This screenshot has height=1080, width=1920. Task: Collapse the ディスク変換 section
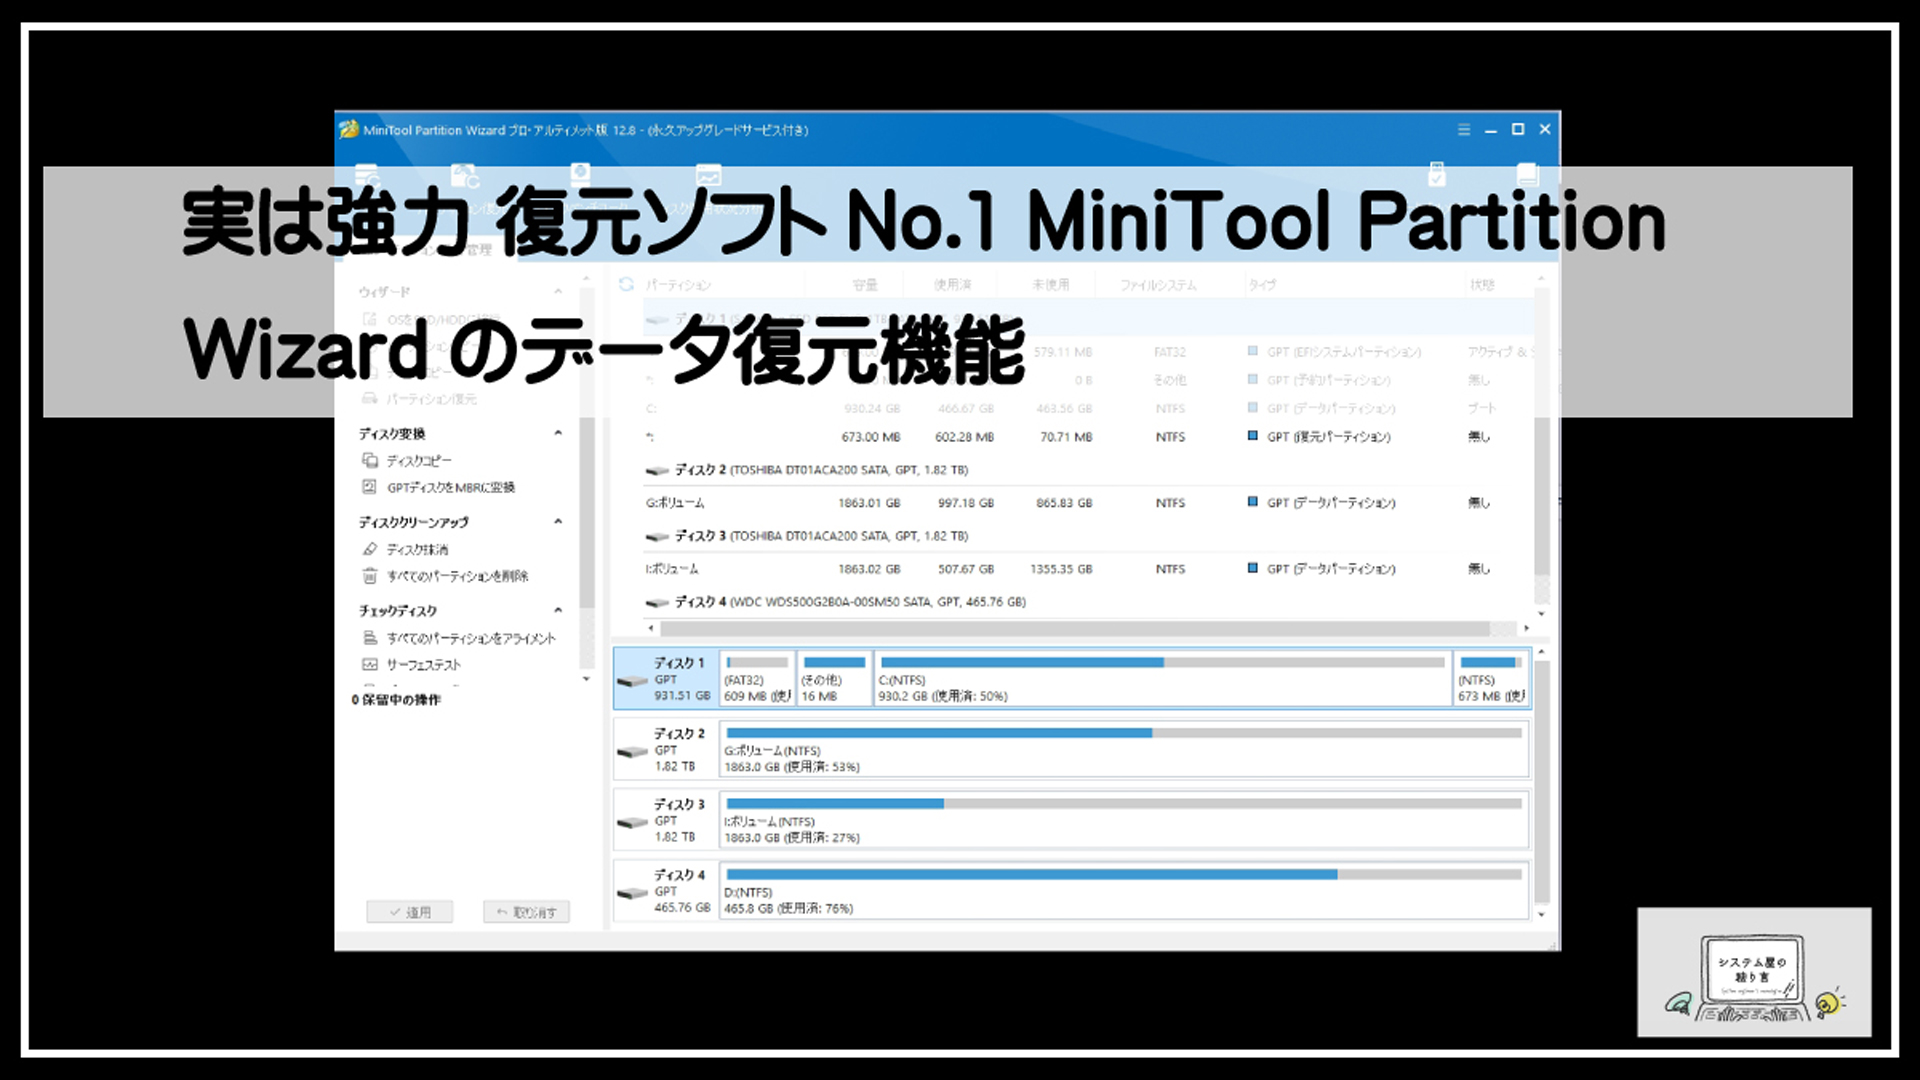click(558, 433)
